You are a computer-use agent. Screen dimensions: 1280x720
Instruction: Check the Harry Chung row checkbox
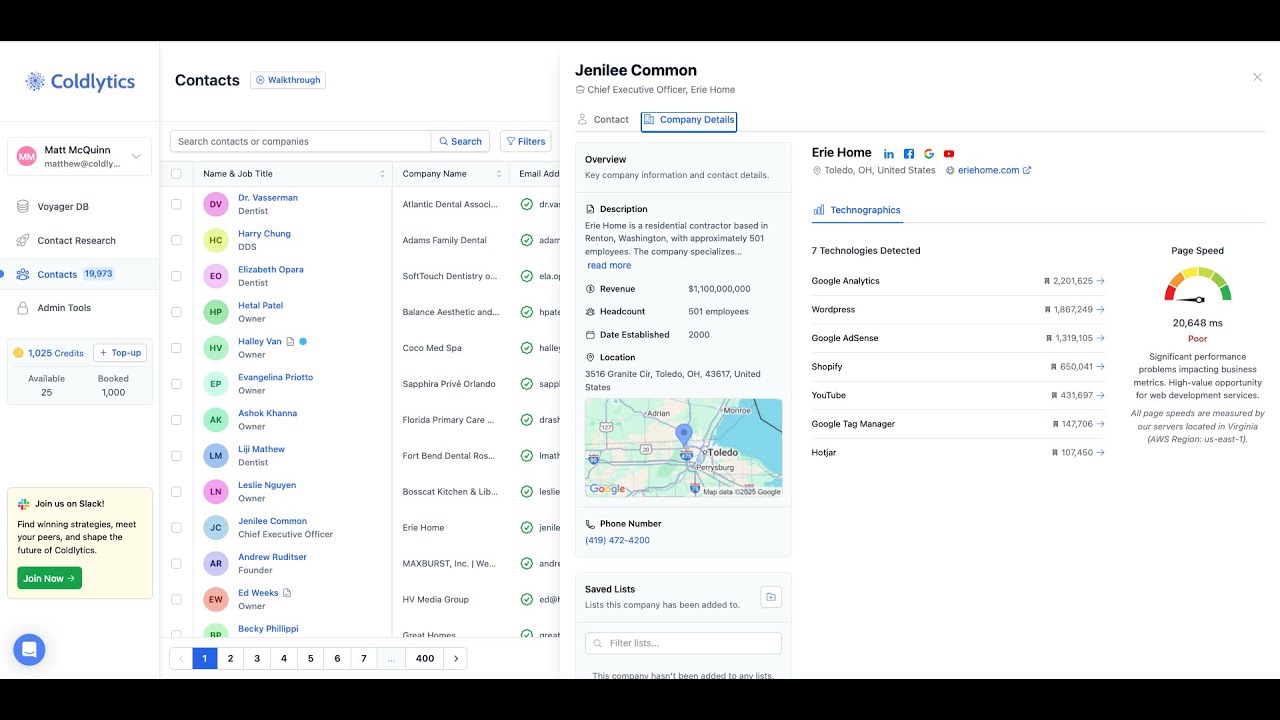(x=177, y=240)
